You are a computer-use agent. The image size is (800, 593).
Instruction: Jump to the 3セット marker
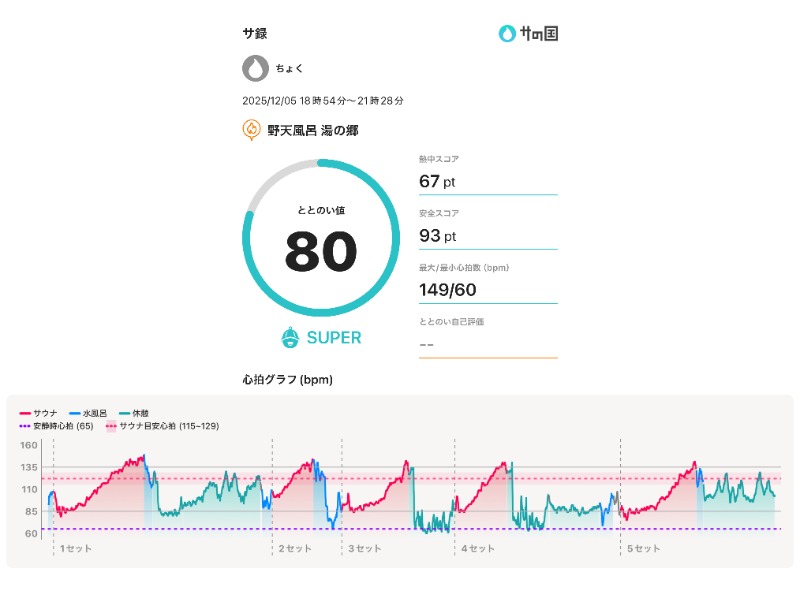coord(364,549)
